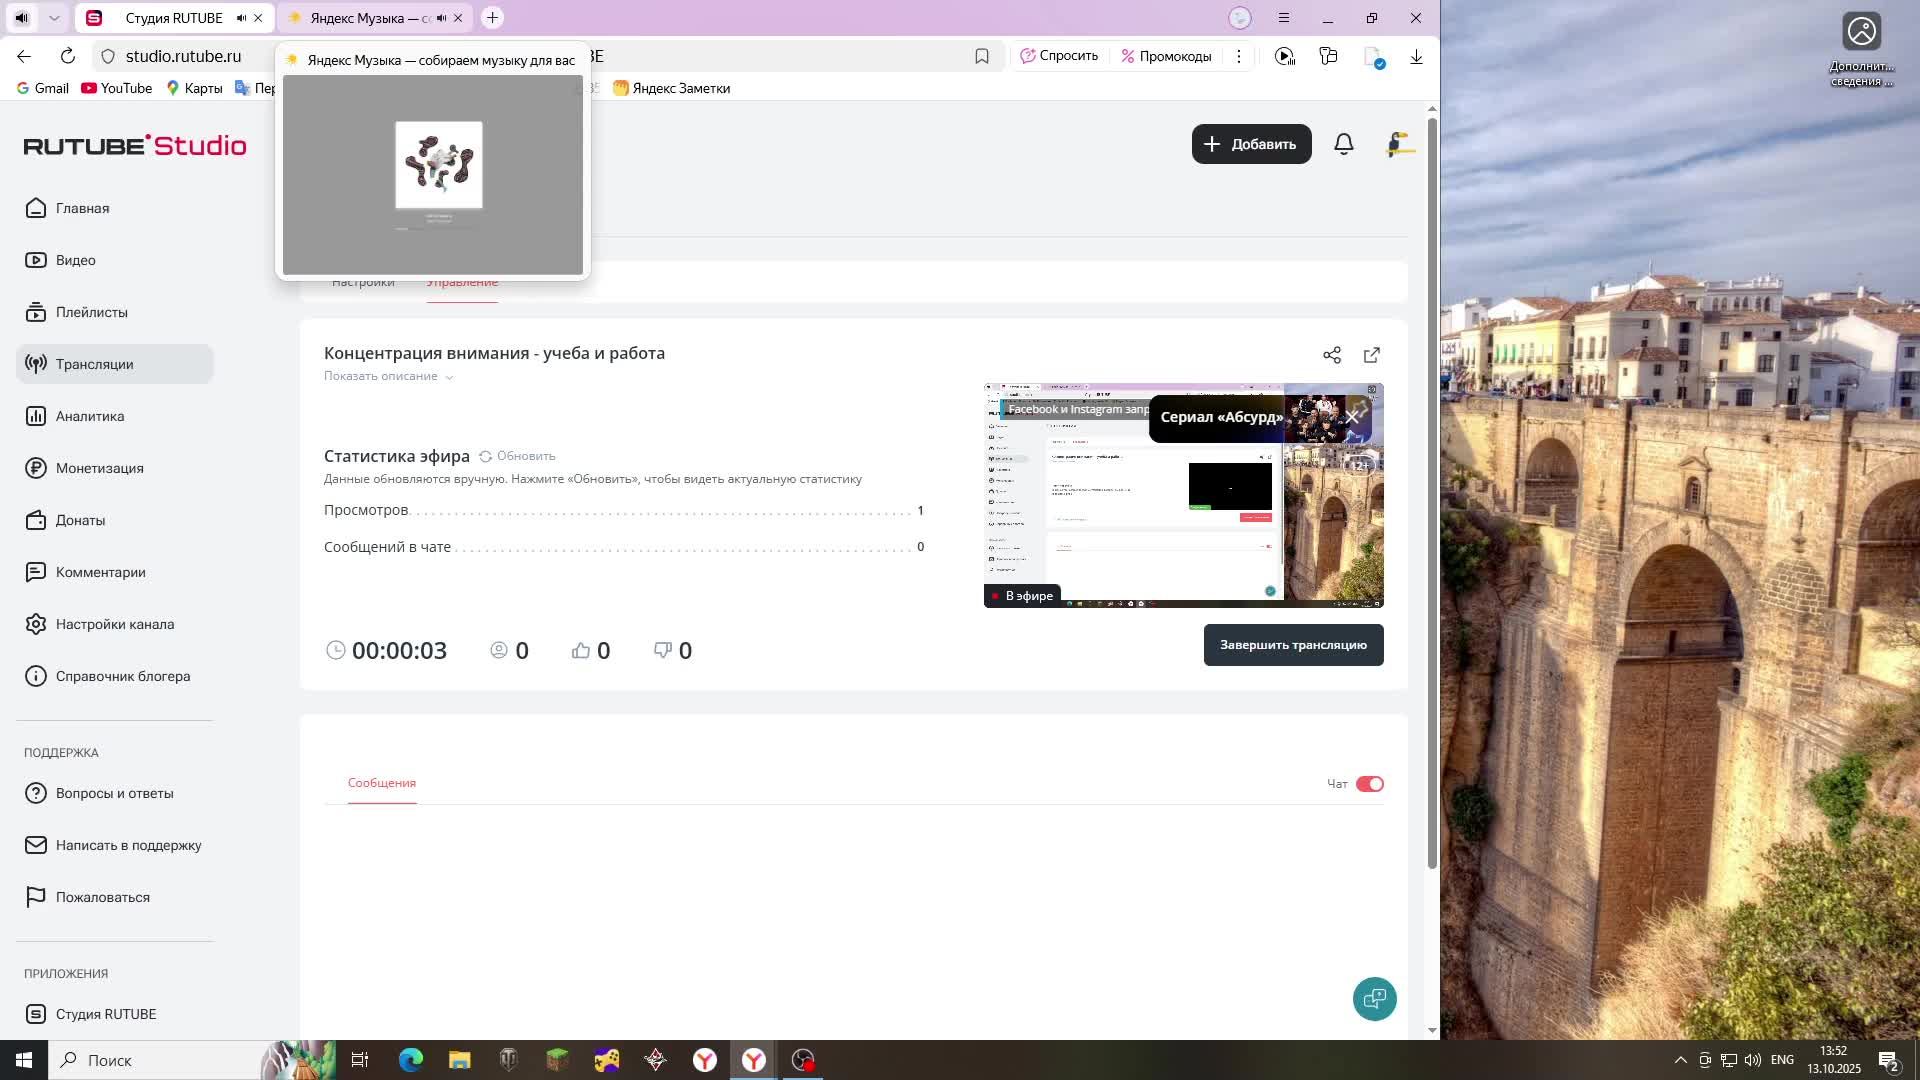Show hidden system tray icons
The width and height of the screenshot is (1920, 1080).
1680,1060
